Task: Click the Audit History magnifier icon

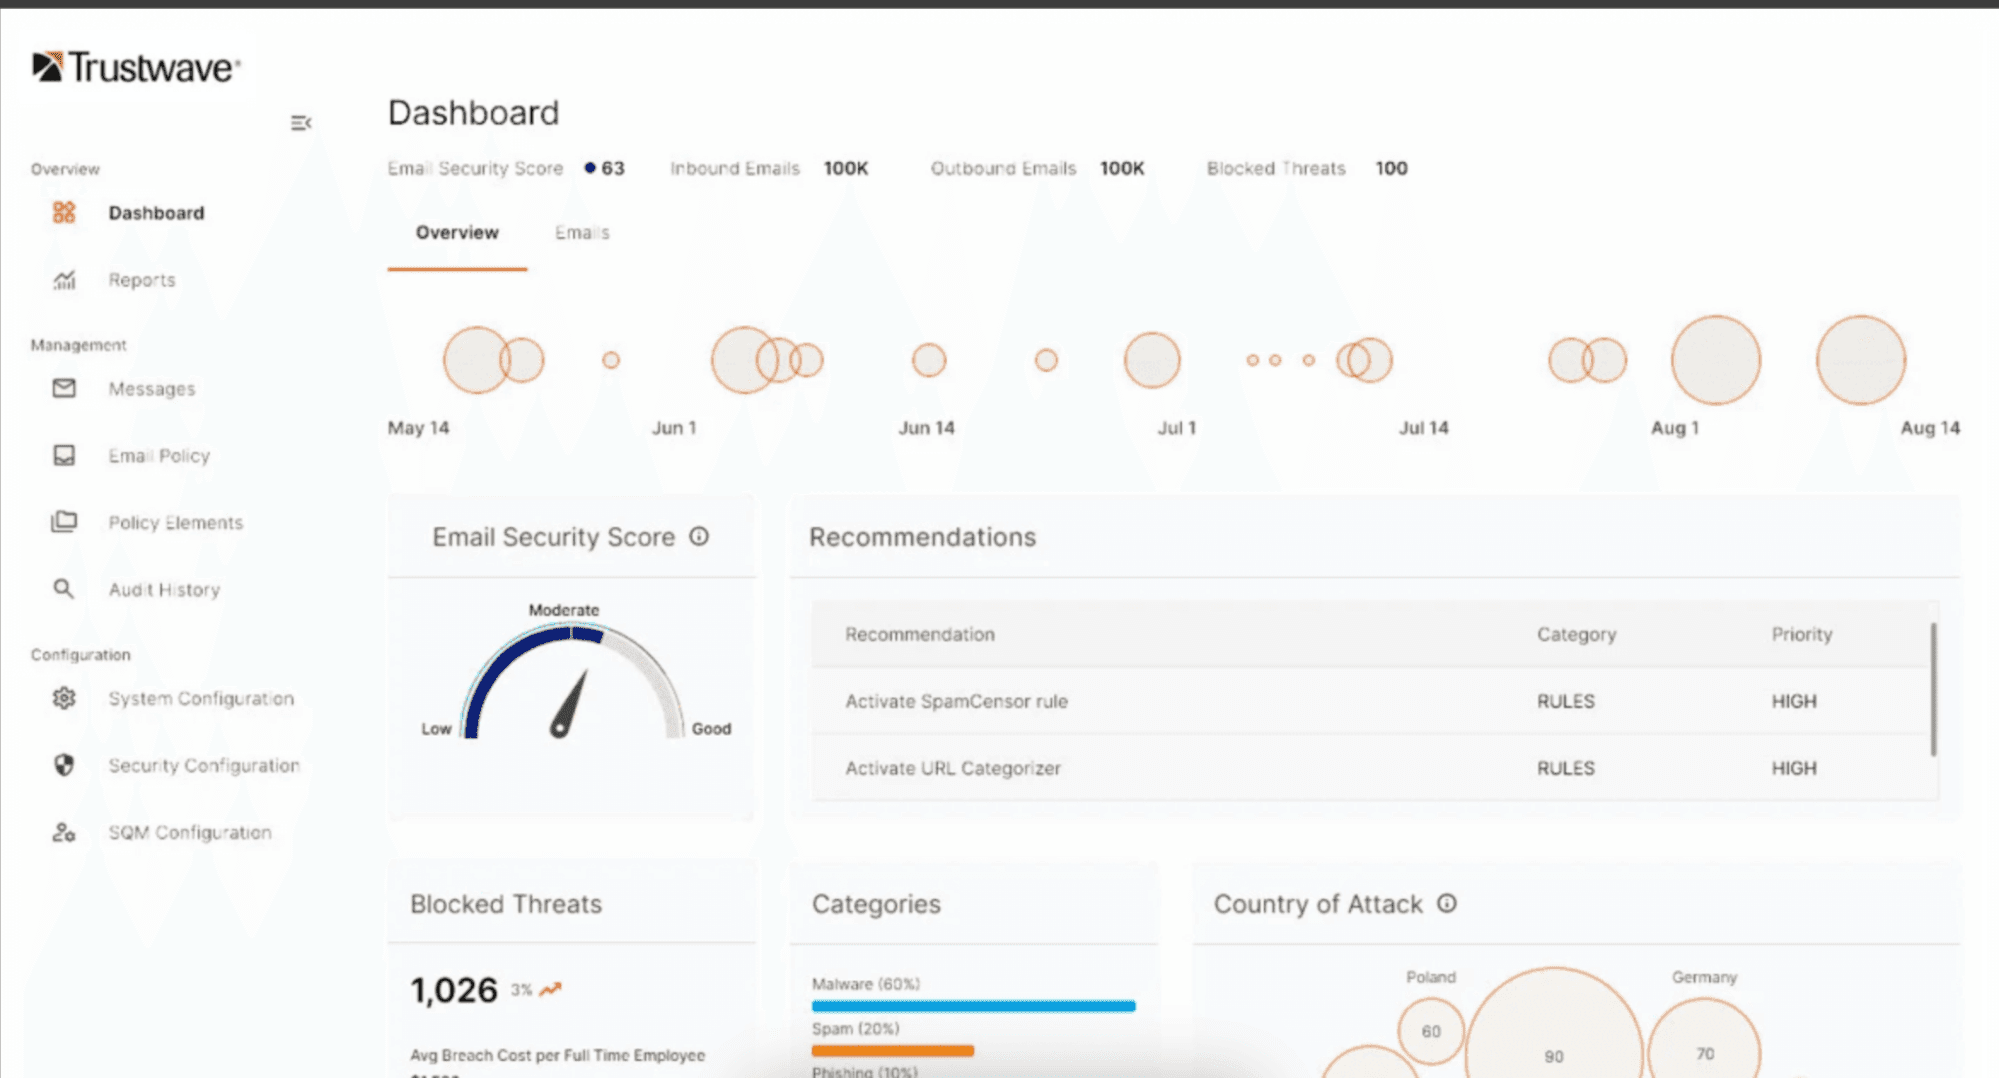Action: pos(64,589)
